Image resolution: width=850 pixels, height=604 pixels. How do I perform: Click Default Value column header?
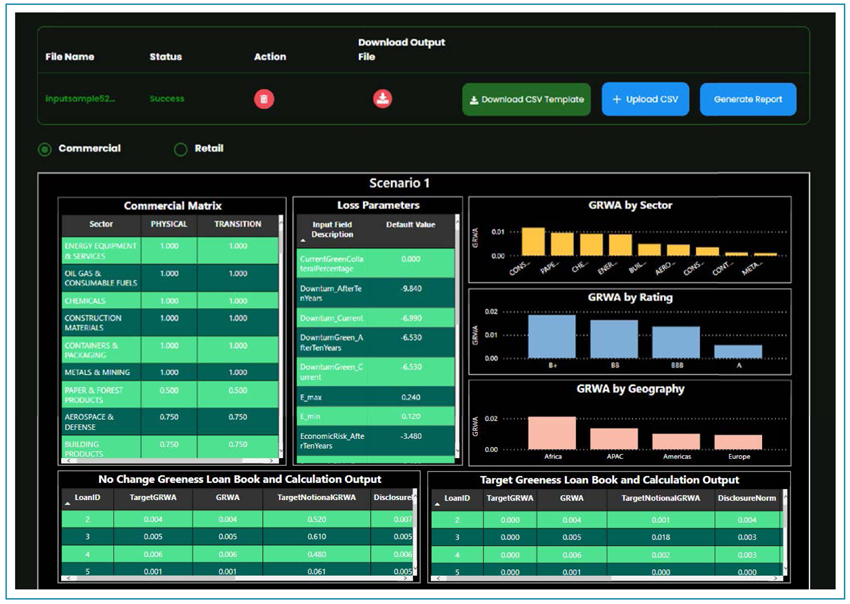pos(410,224)
